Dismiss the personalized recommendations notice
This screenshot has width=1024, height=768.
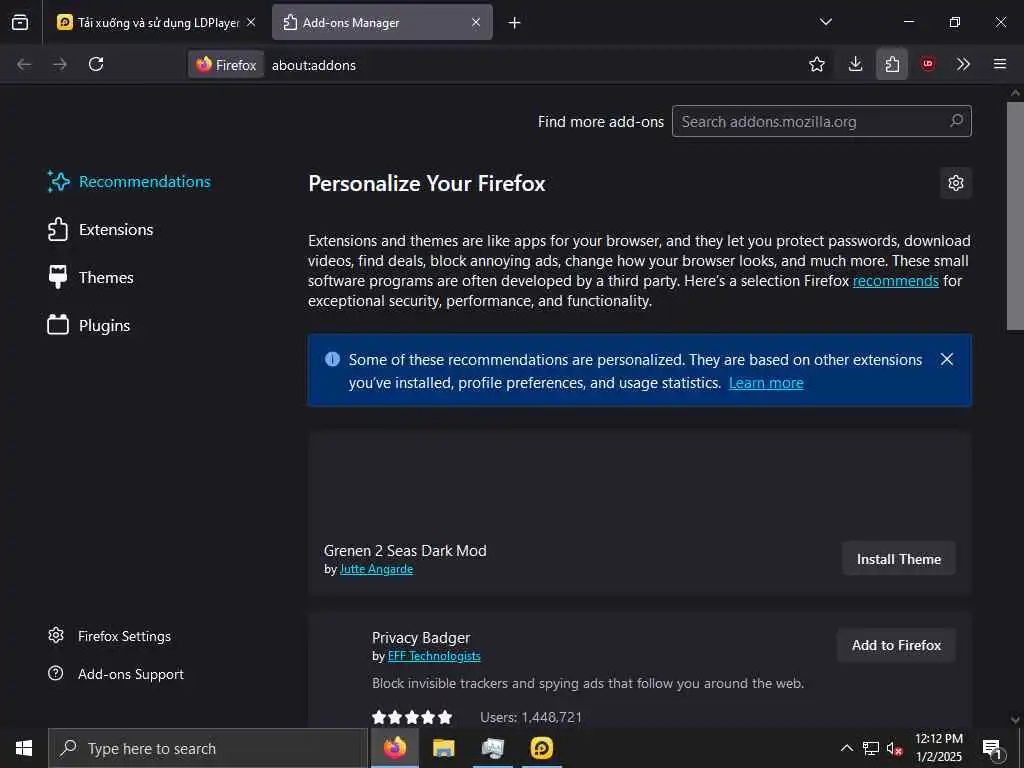(947, 359)
